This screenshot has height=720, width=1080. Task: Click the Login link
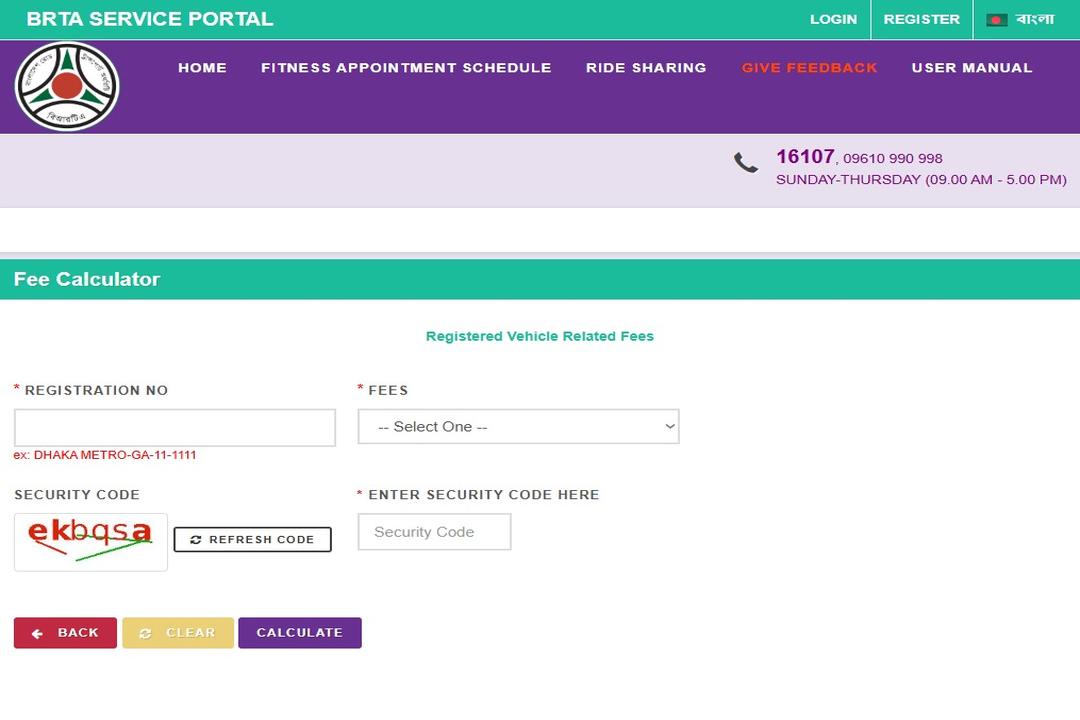pyautogui.click(x=833, y=20)
